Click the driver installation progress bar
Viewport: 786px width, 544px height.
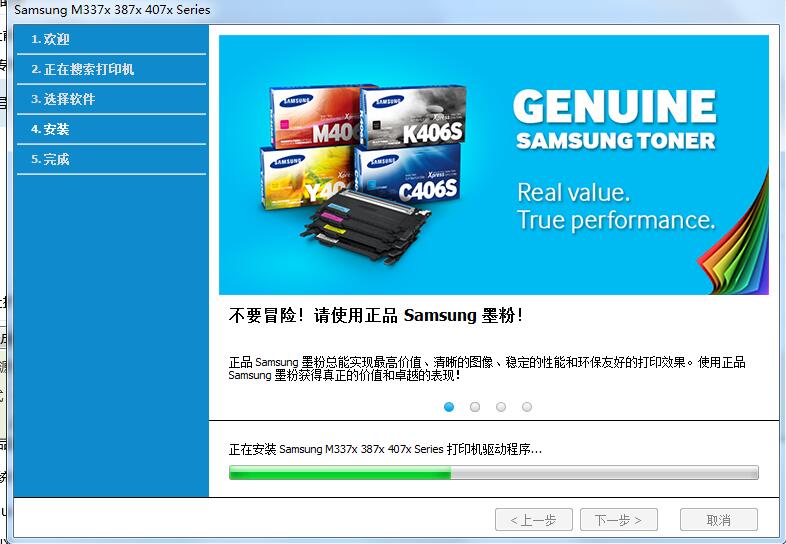tap(494, 472)
